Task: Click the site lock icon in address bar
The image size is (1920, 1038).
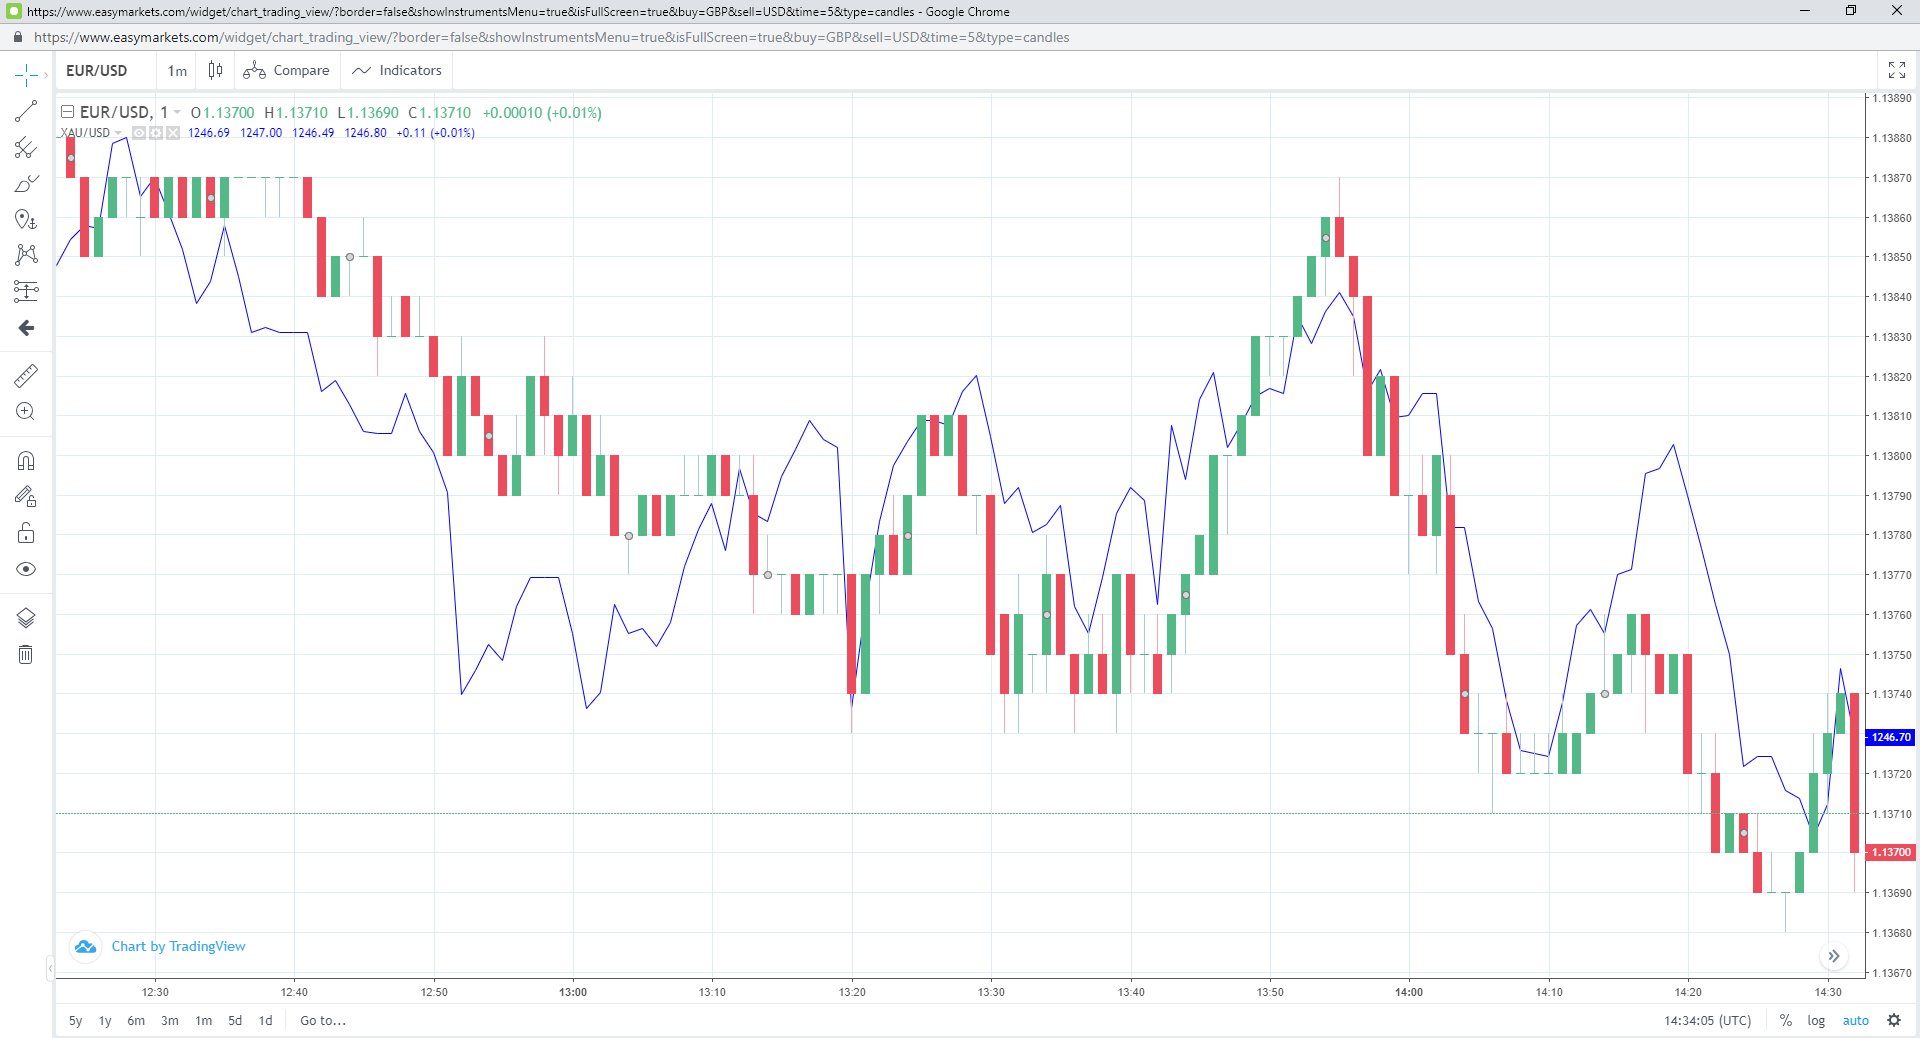Action: [x=18, y=37]
